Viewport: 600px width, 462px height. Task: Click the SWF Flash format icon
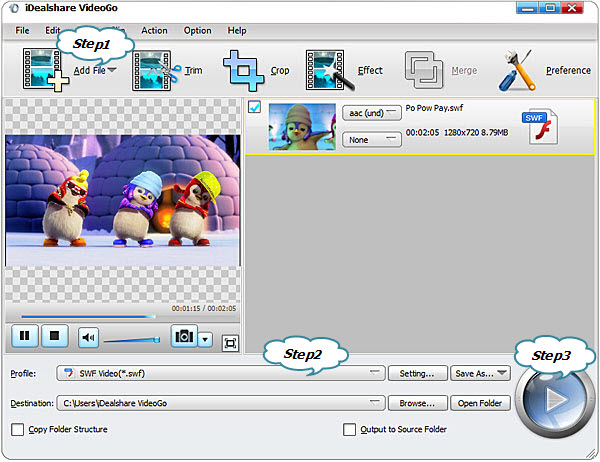point(540,127)
